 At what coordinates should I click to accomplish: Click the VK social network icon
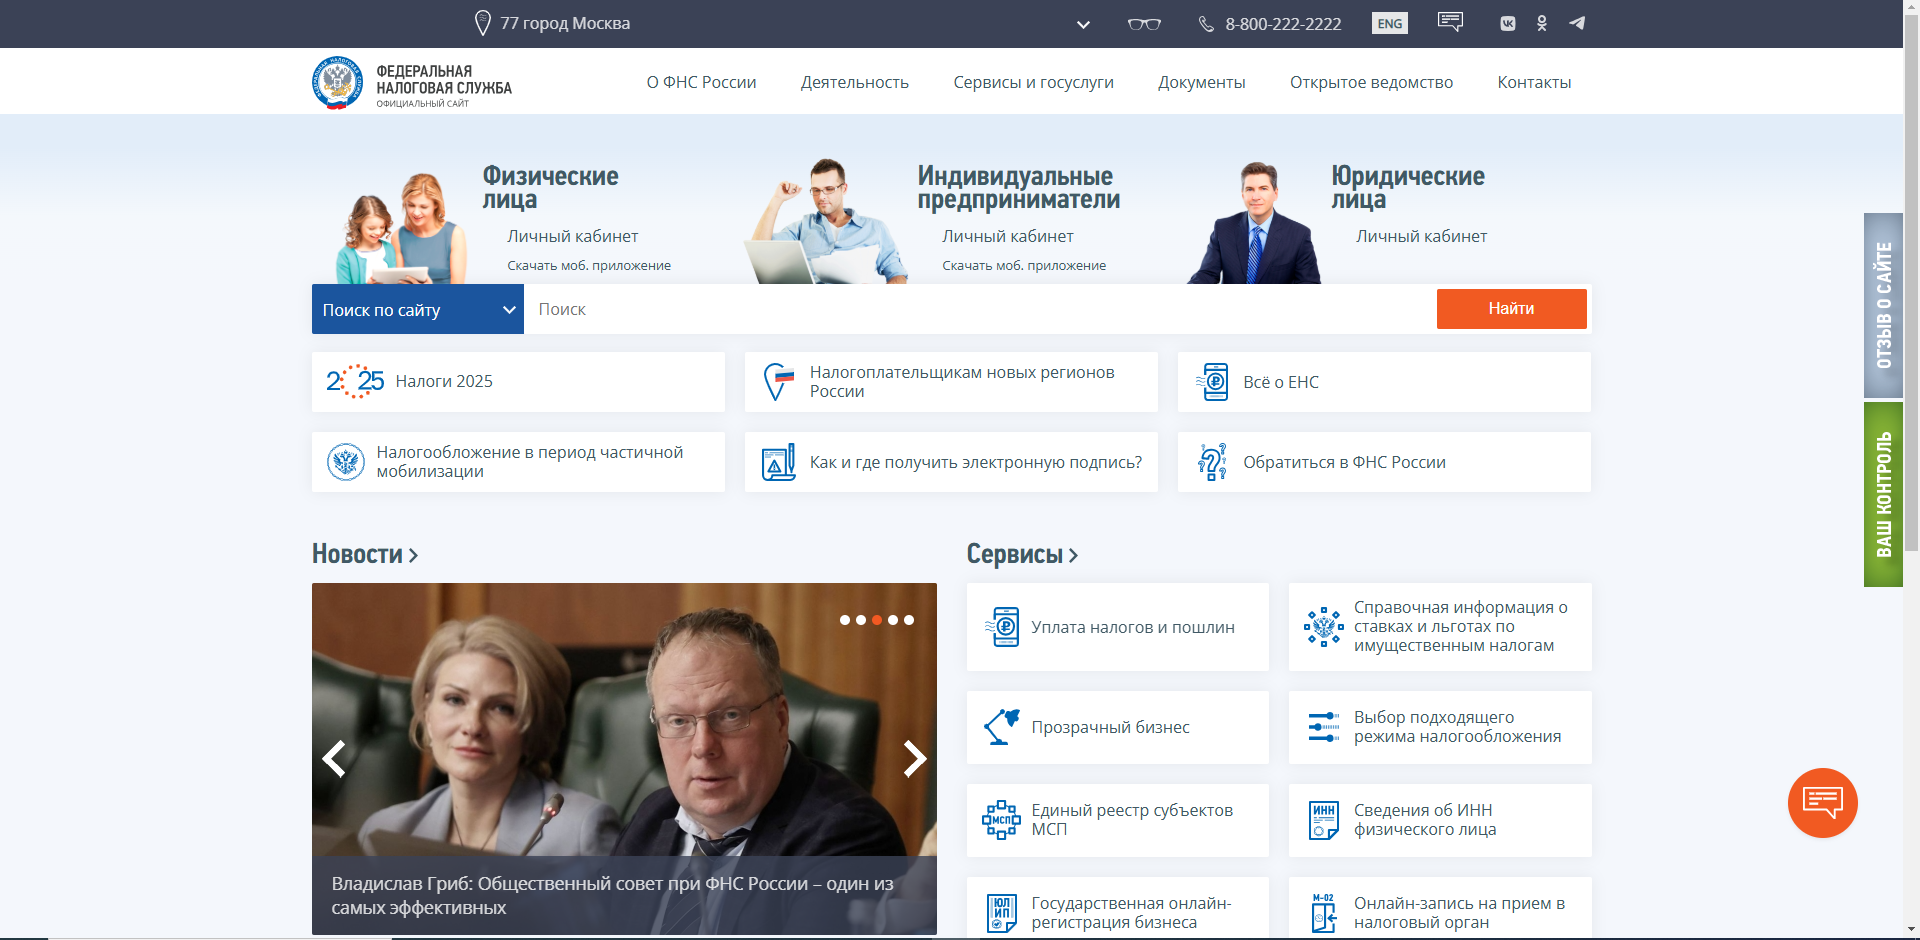[x=1507, y=24]
